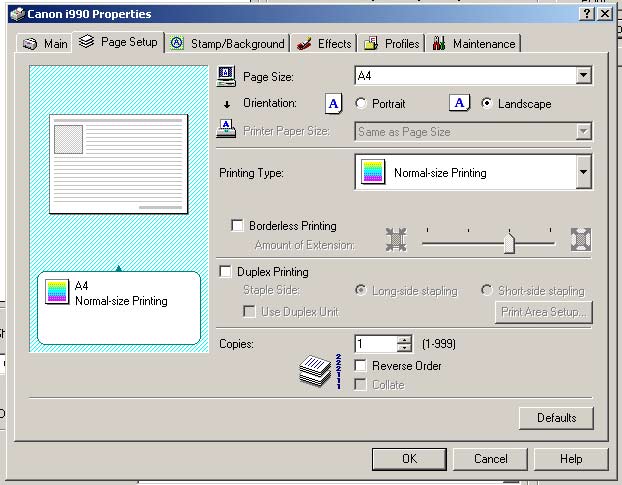The width and height of the screenshot is (622, 485).
Task: Click the title bar question mark help icon
Action: point(587,14)
